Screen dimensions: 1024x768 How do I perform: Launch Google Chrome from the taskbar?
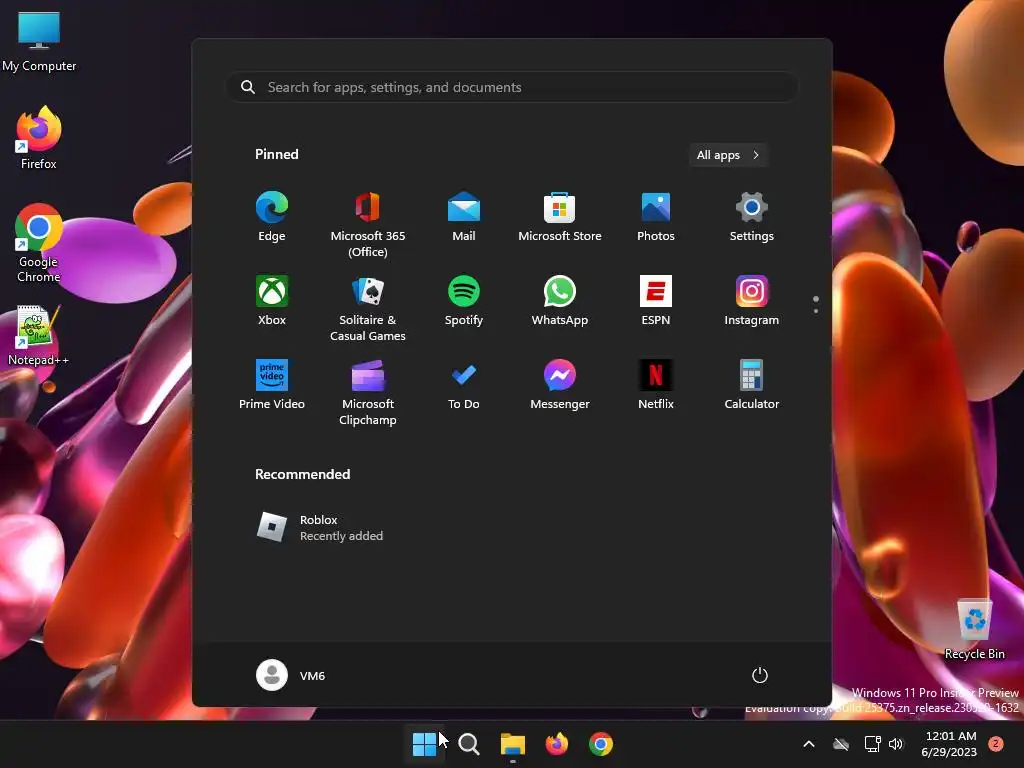601,744
